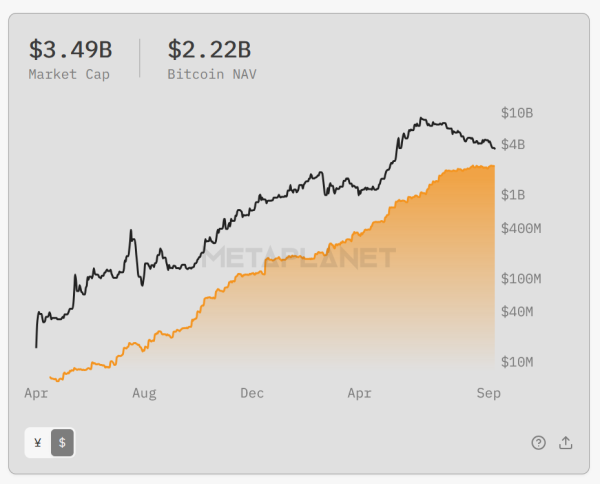Select the Bitcoin NAV label

click(212, 74)
